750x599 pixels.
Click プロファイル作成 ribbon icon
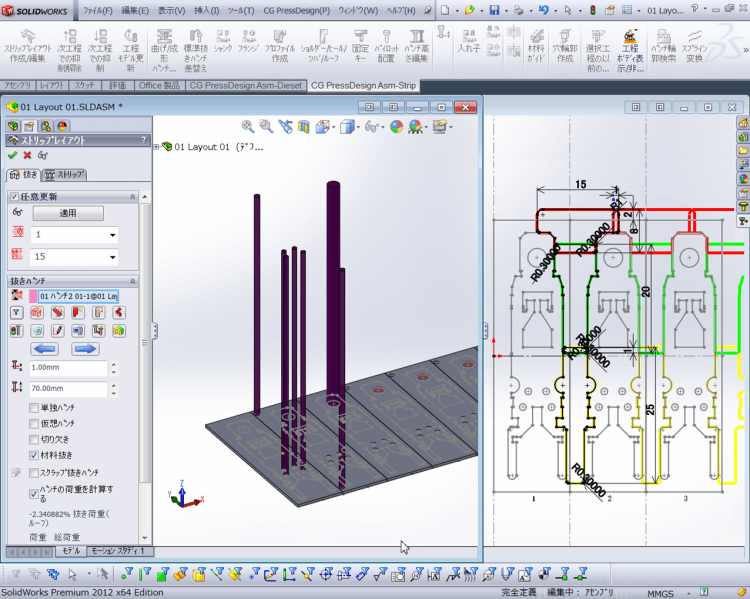click(x=279, y=46)
